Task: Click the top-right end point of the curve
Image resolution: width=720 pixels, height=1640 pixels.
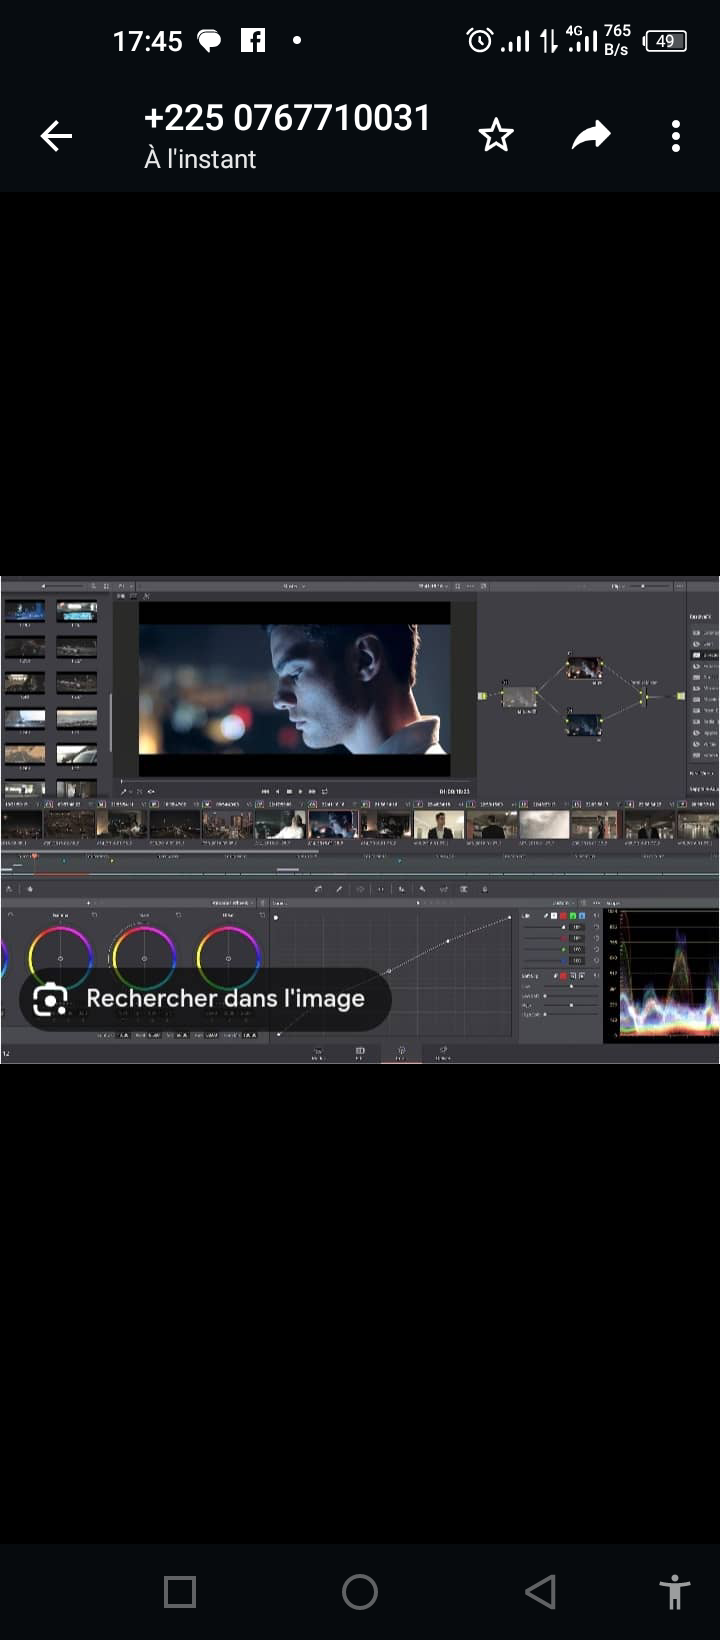Action: 509,917
